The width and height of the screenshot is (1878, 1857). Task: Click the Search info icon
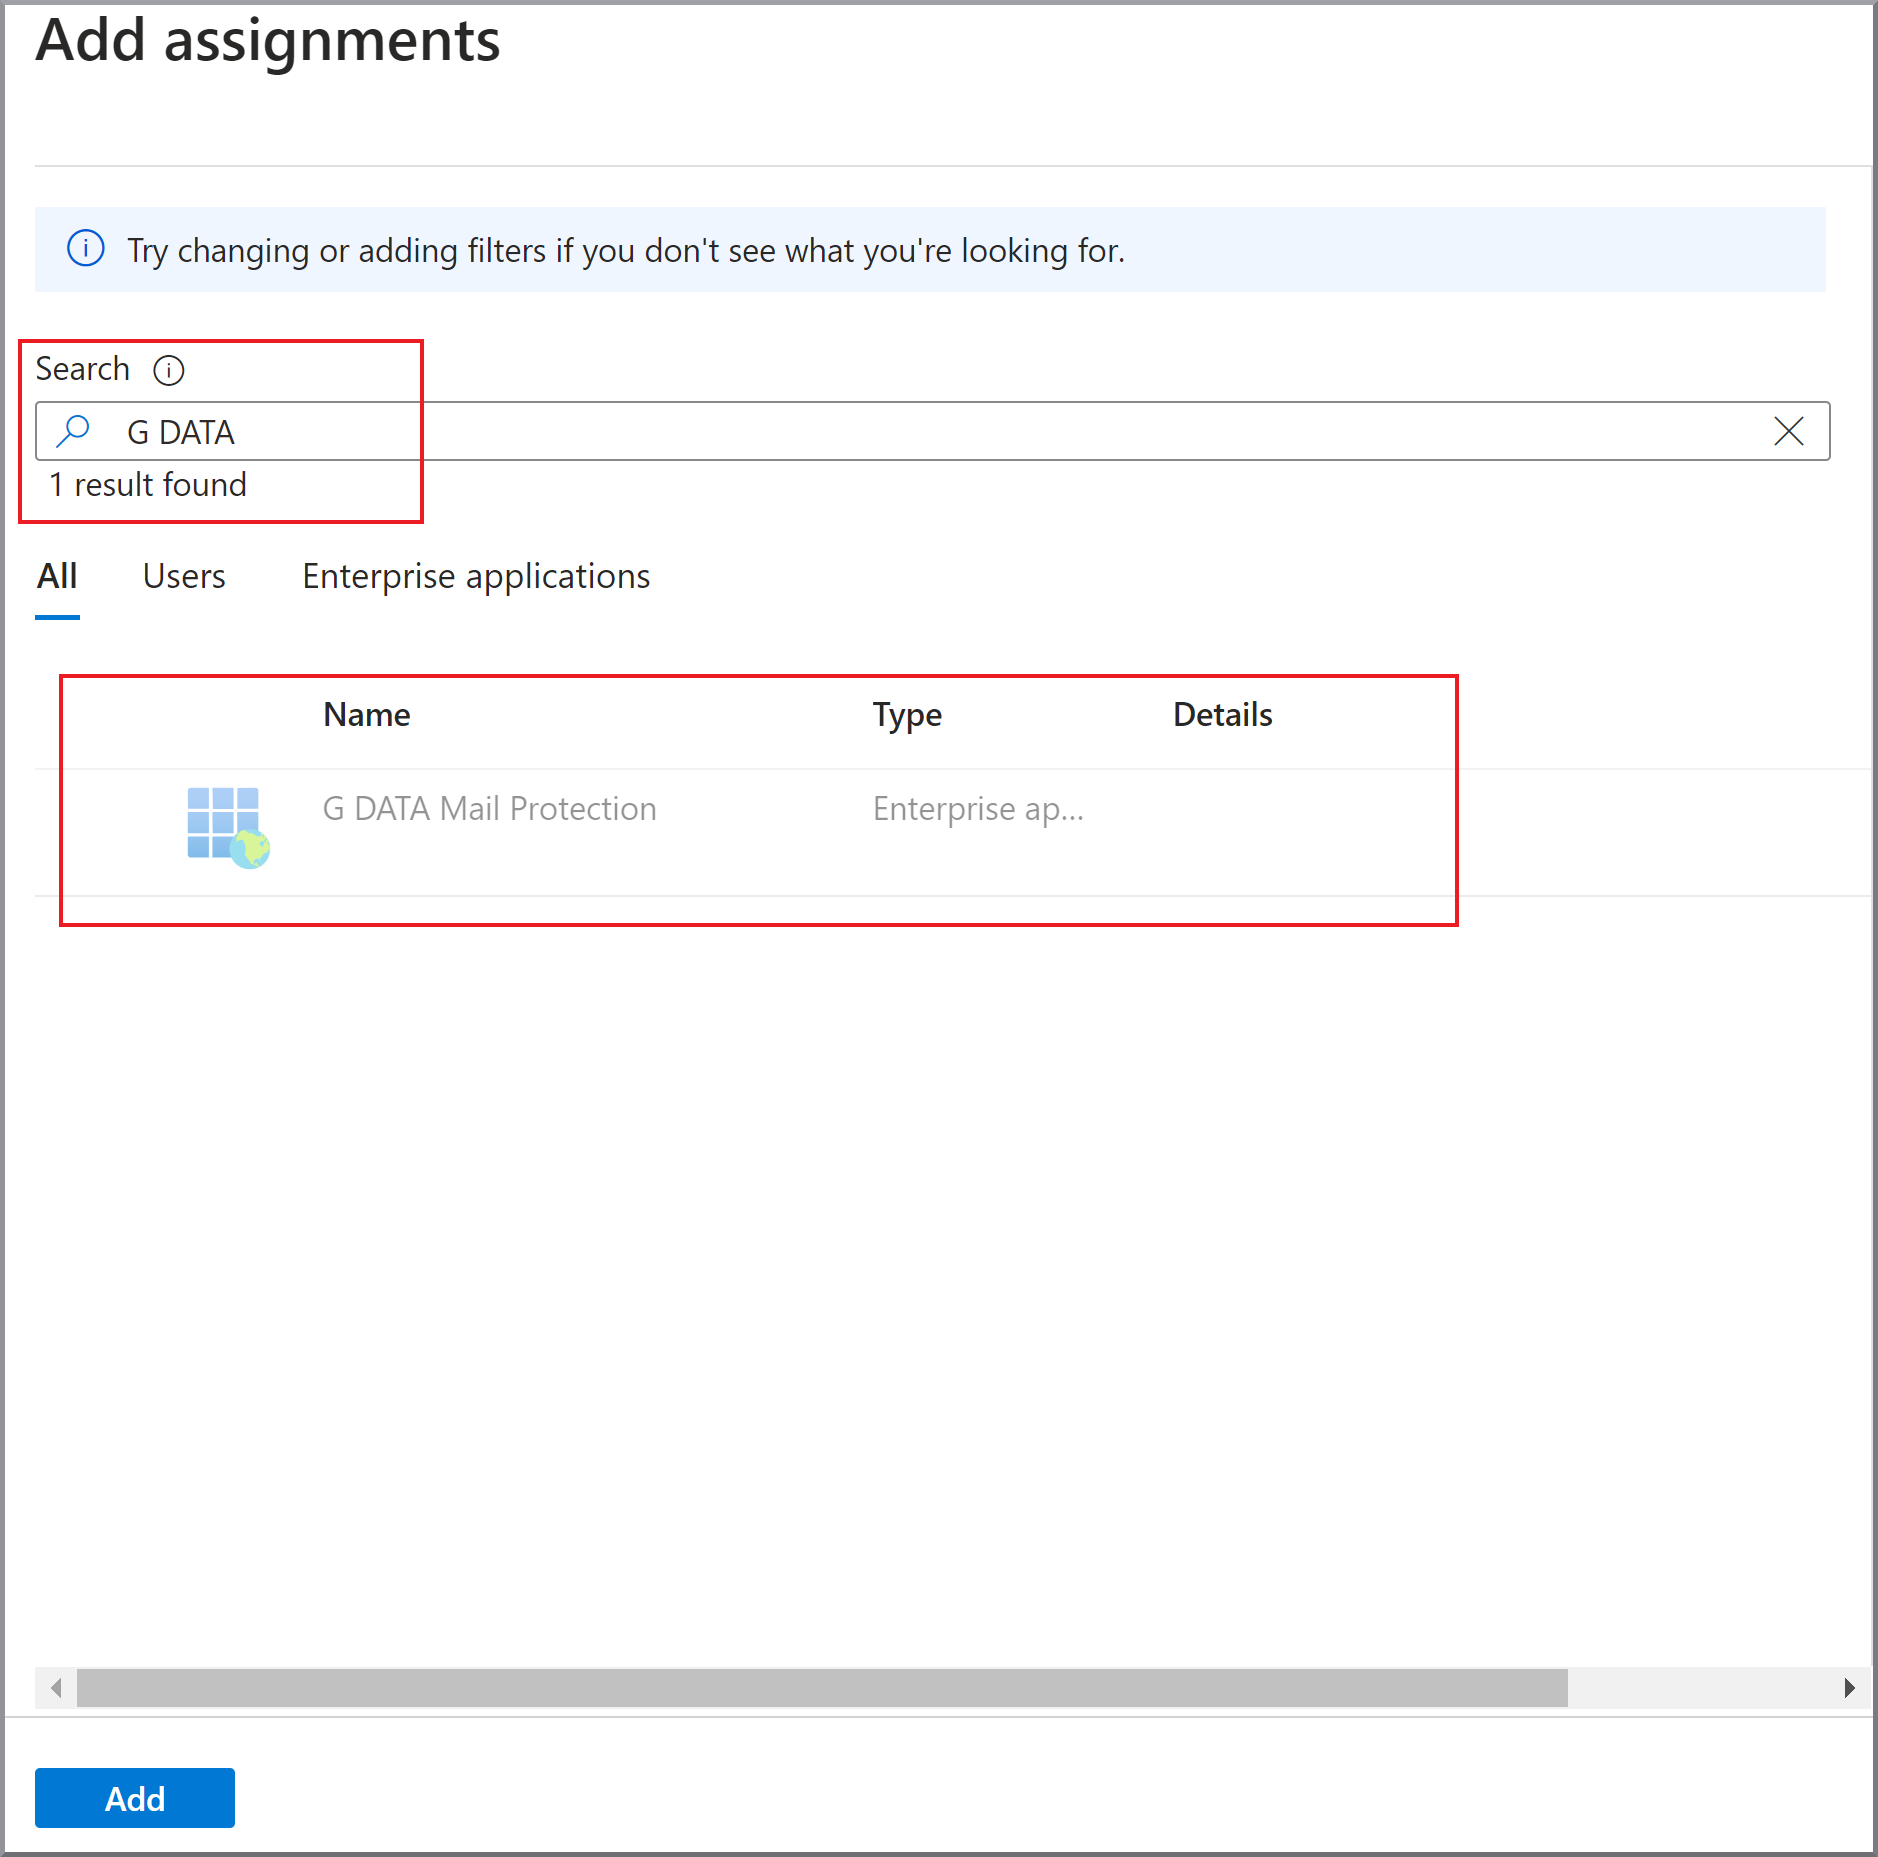point(168,371)
